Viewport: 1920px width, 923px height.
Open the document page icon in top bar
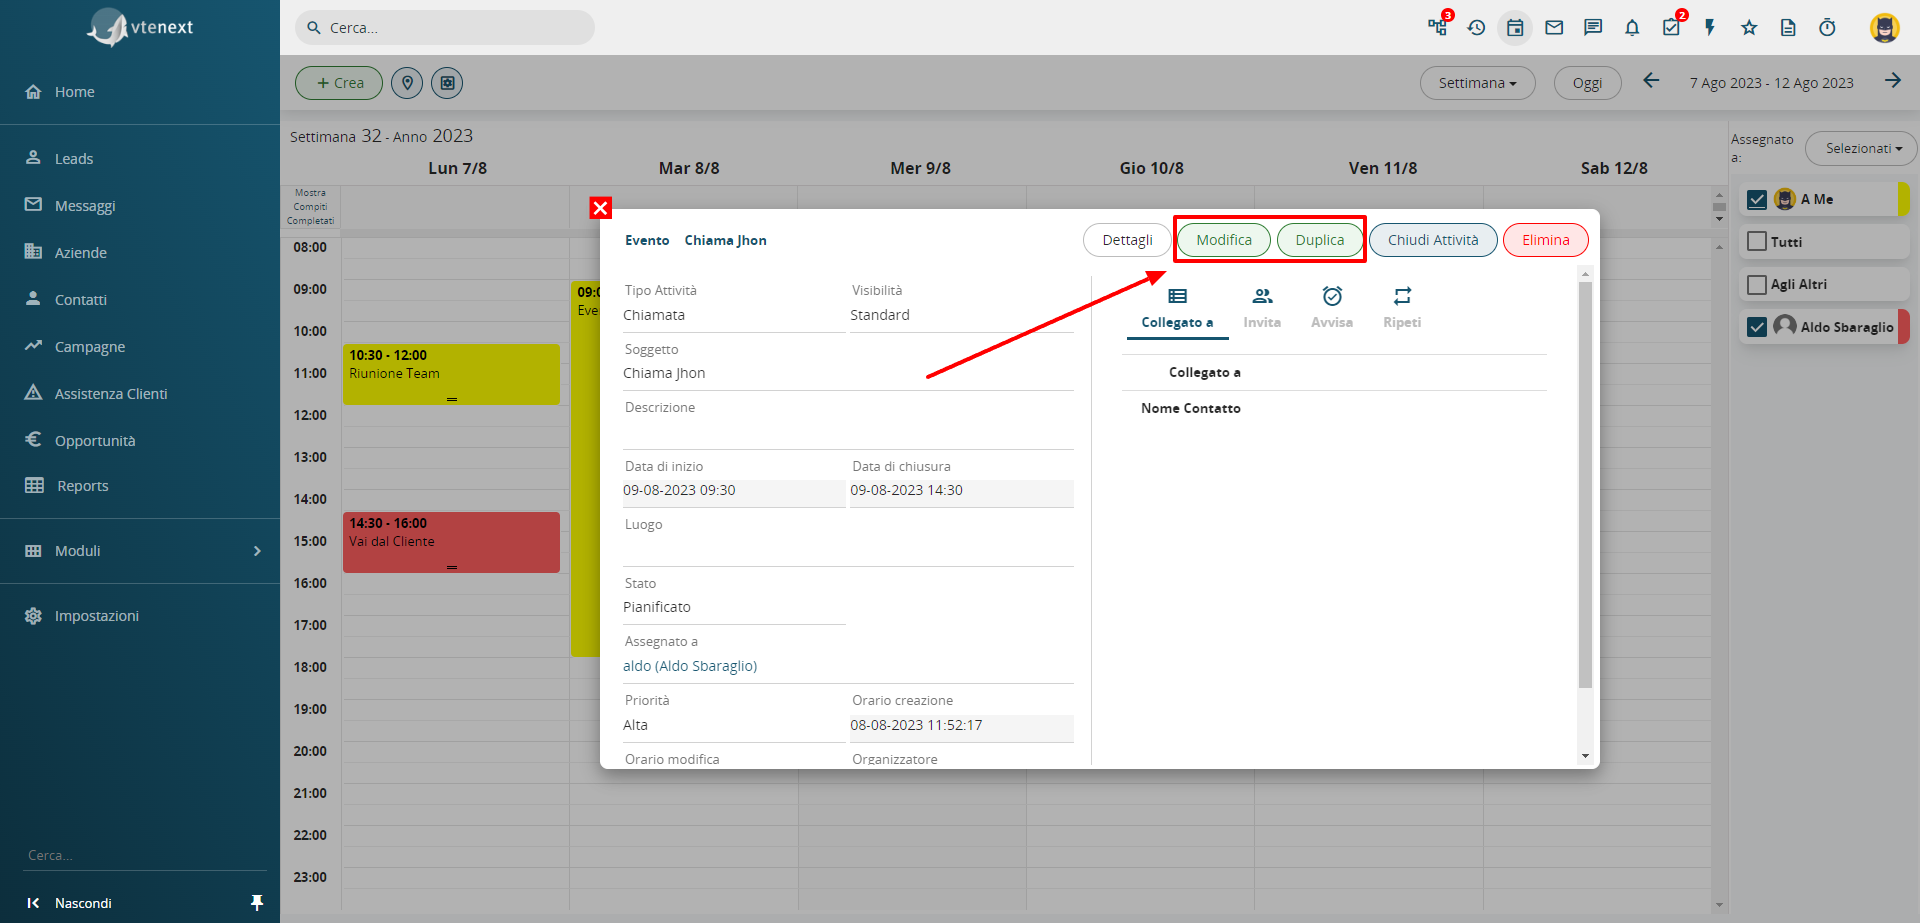[1788, 28]
